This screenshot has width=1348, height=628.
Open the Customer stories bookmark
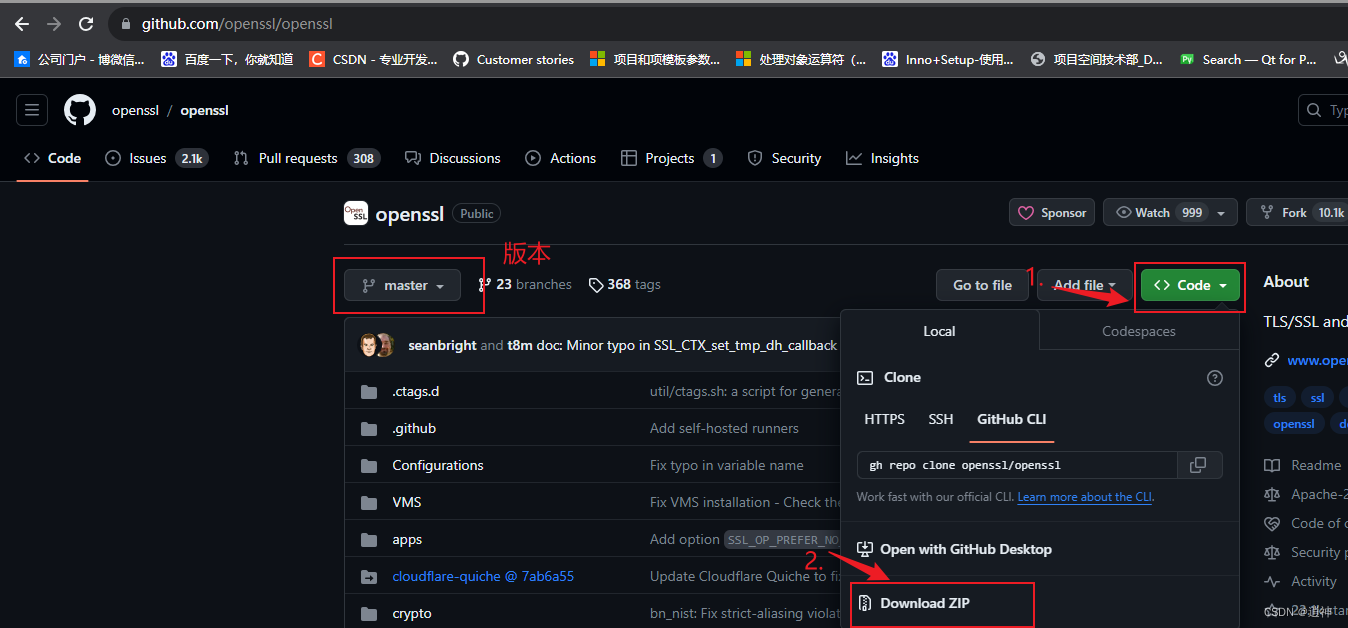[514, 59]
